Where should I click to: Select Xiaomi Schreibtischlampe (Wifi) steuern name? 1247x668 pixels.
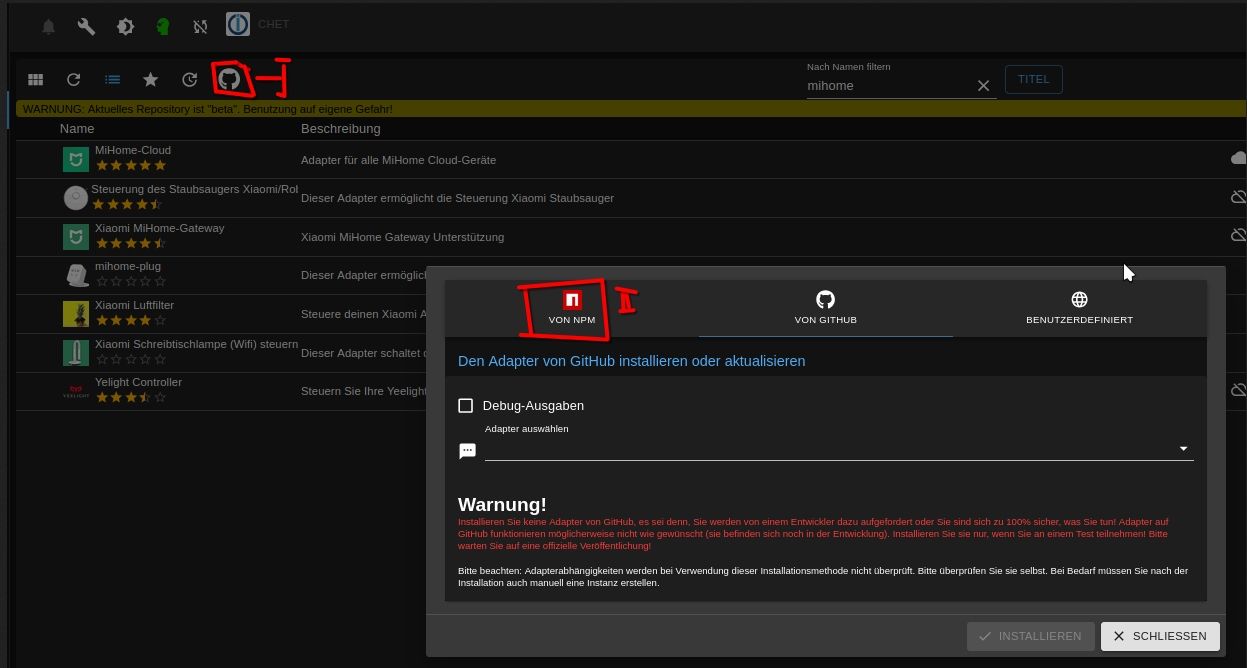196,344
